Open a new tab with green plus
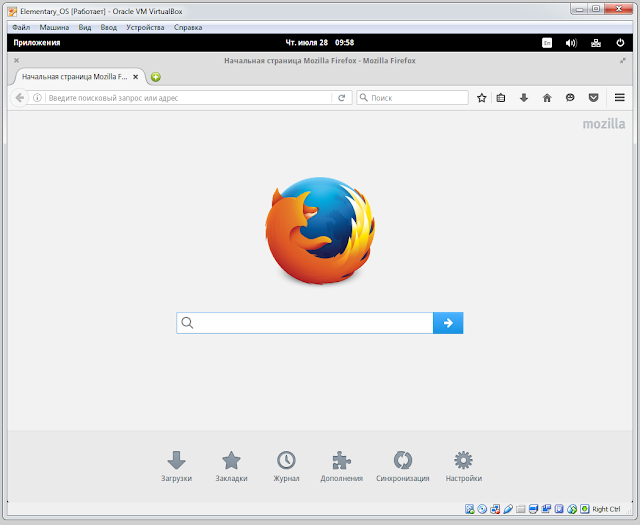Viewport: 640px width, 525px height. [x=156, y=77]
